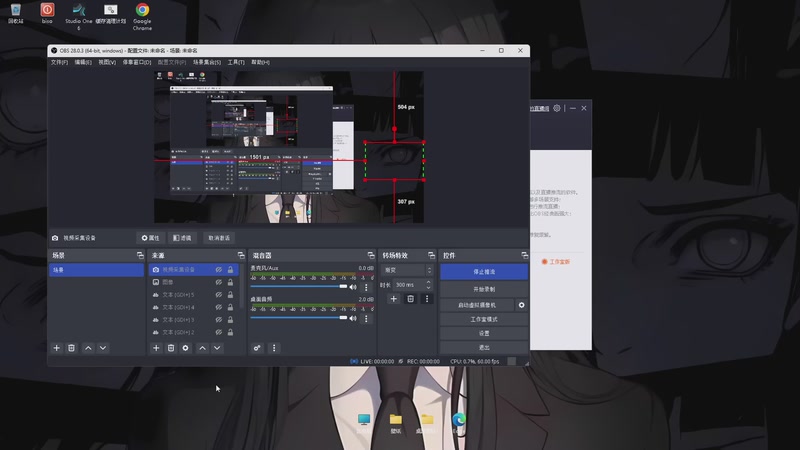Float the Sources dock panel

[241, 255]
